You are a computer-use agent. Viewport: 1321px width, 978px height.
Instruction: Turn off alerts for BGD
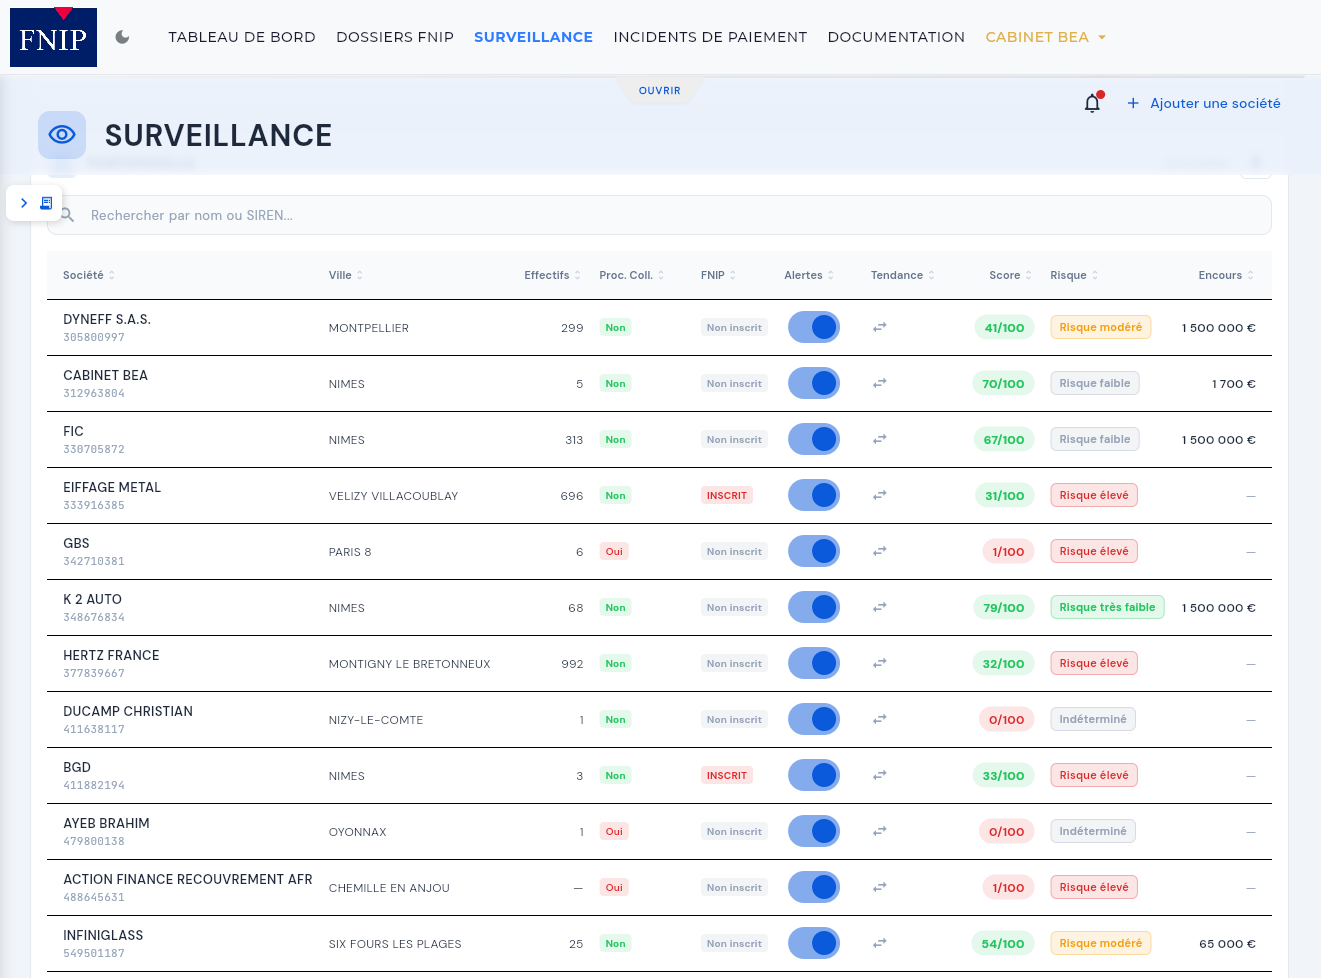click(x=814, y=775)
